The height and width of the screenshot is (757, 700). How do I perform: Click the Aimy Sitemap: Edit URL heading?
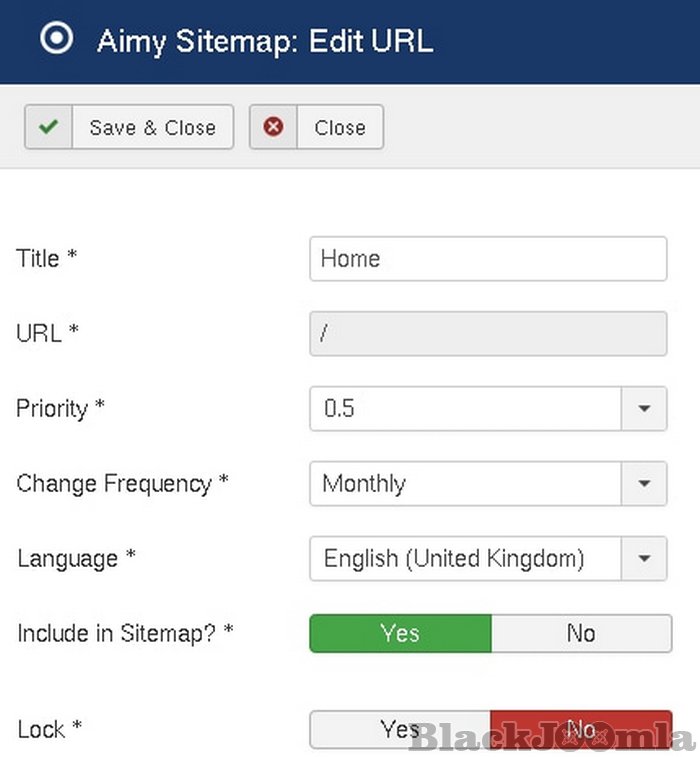coord(264,41)
